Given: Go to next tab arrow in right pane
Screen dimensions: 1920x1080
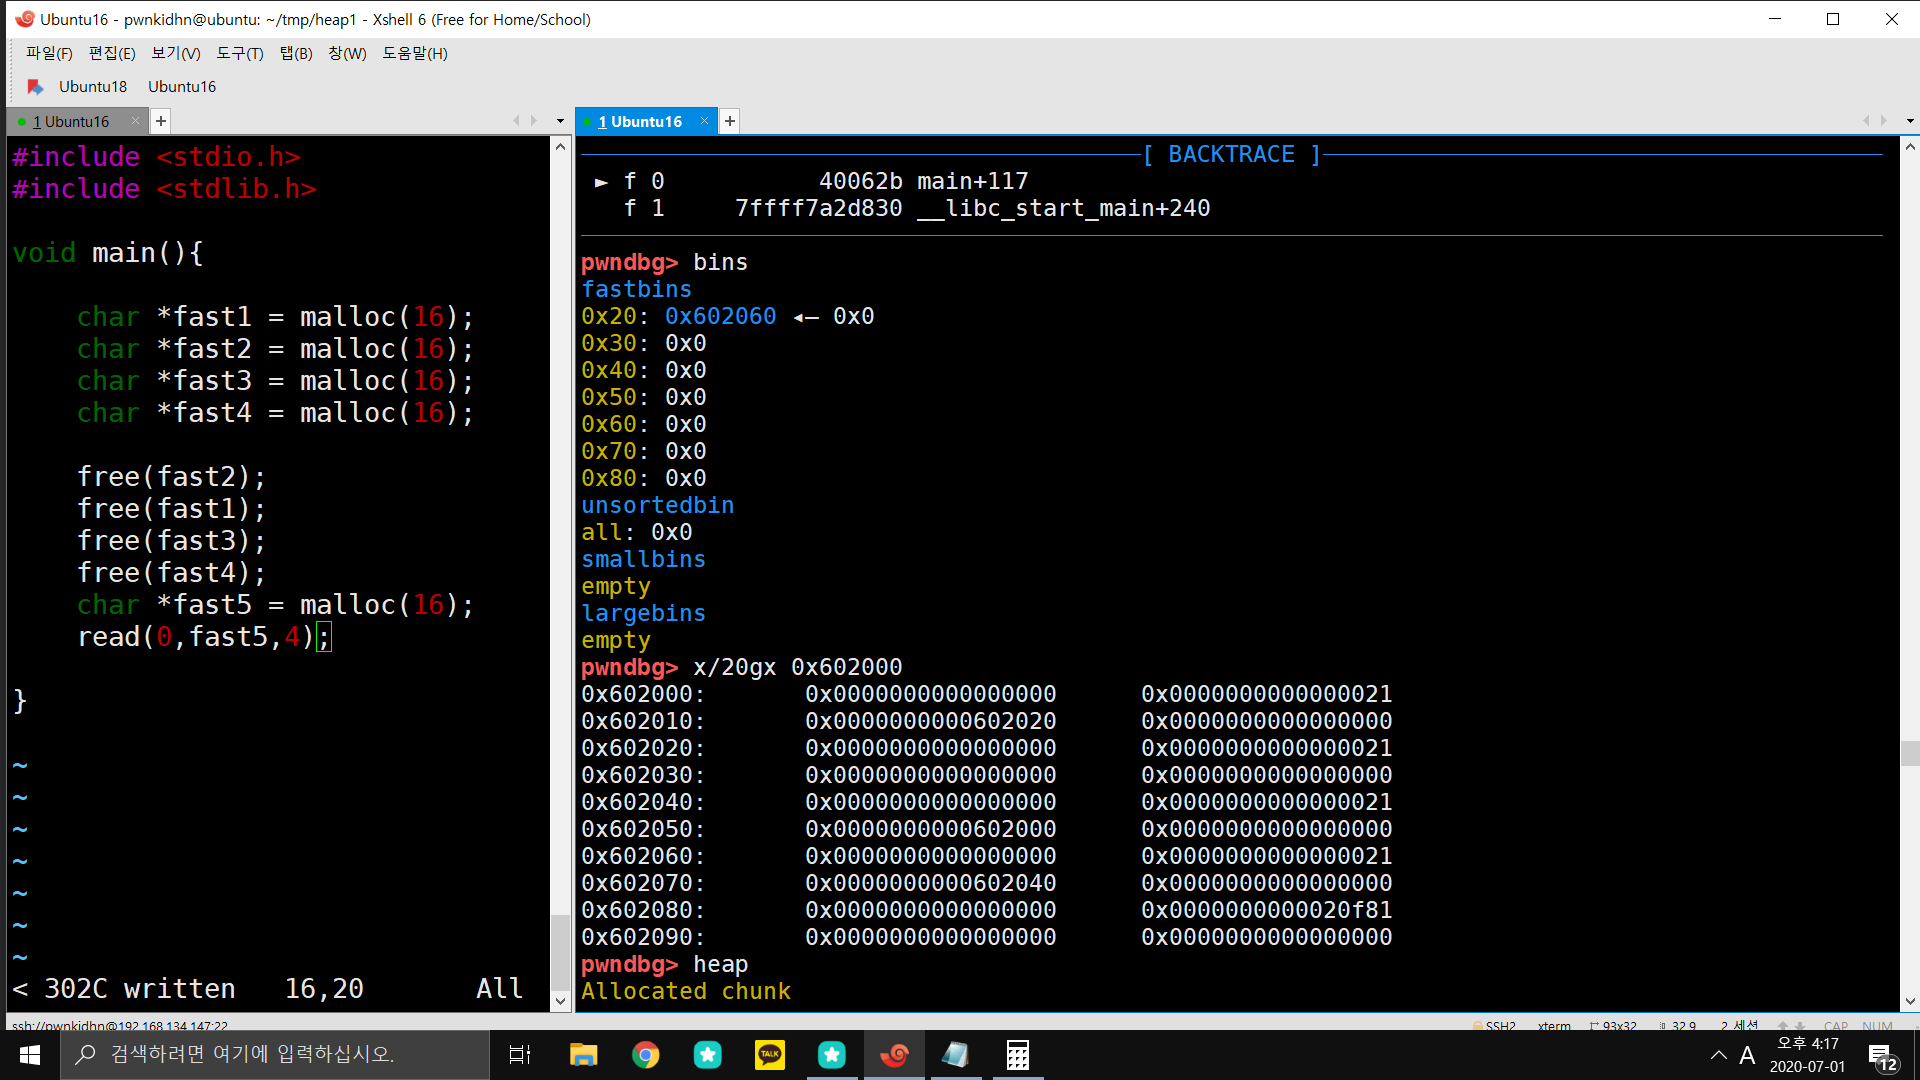Looking at the screenshot, I should pos(1884,121).
